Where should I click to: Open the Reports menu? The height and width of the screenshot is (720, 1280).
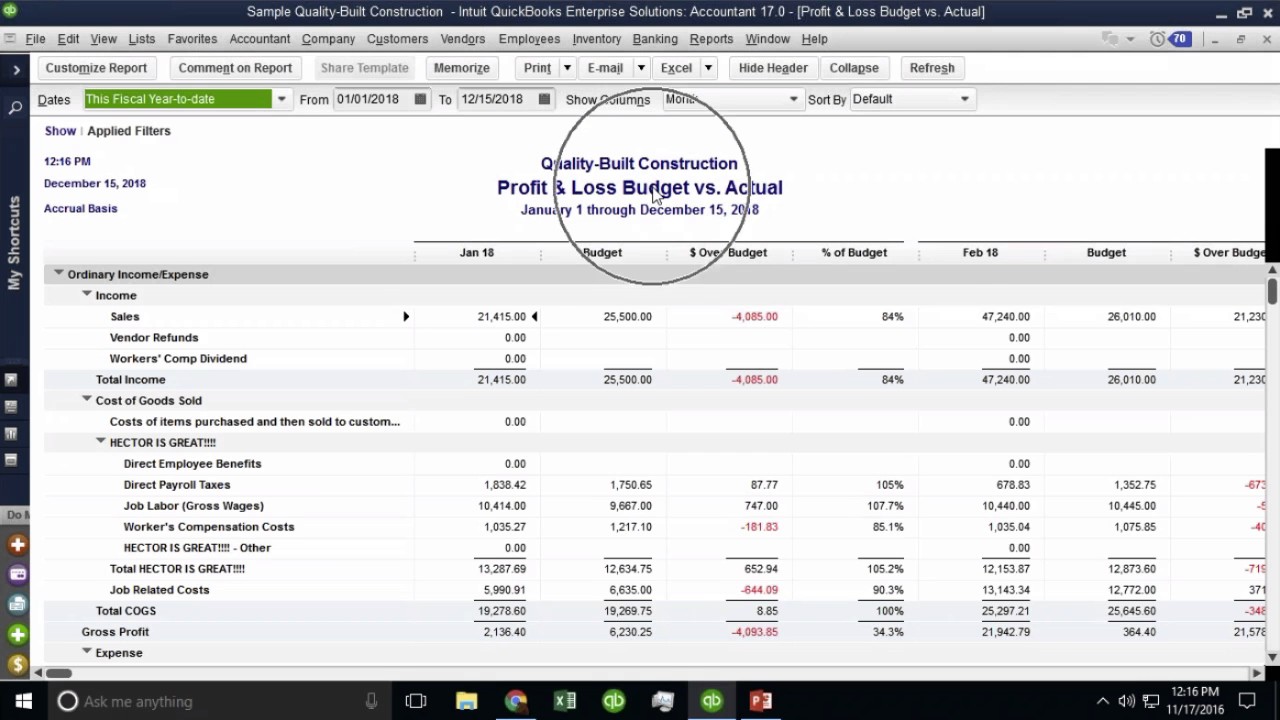click(x=711, y=39)
